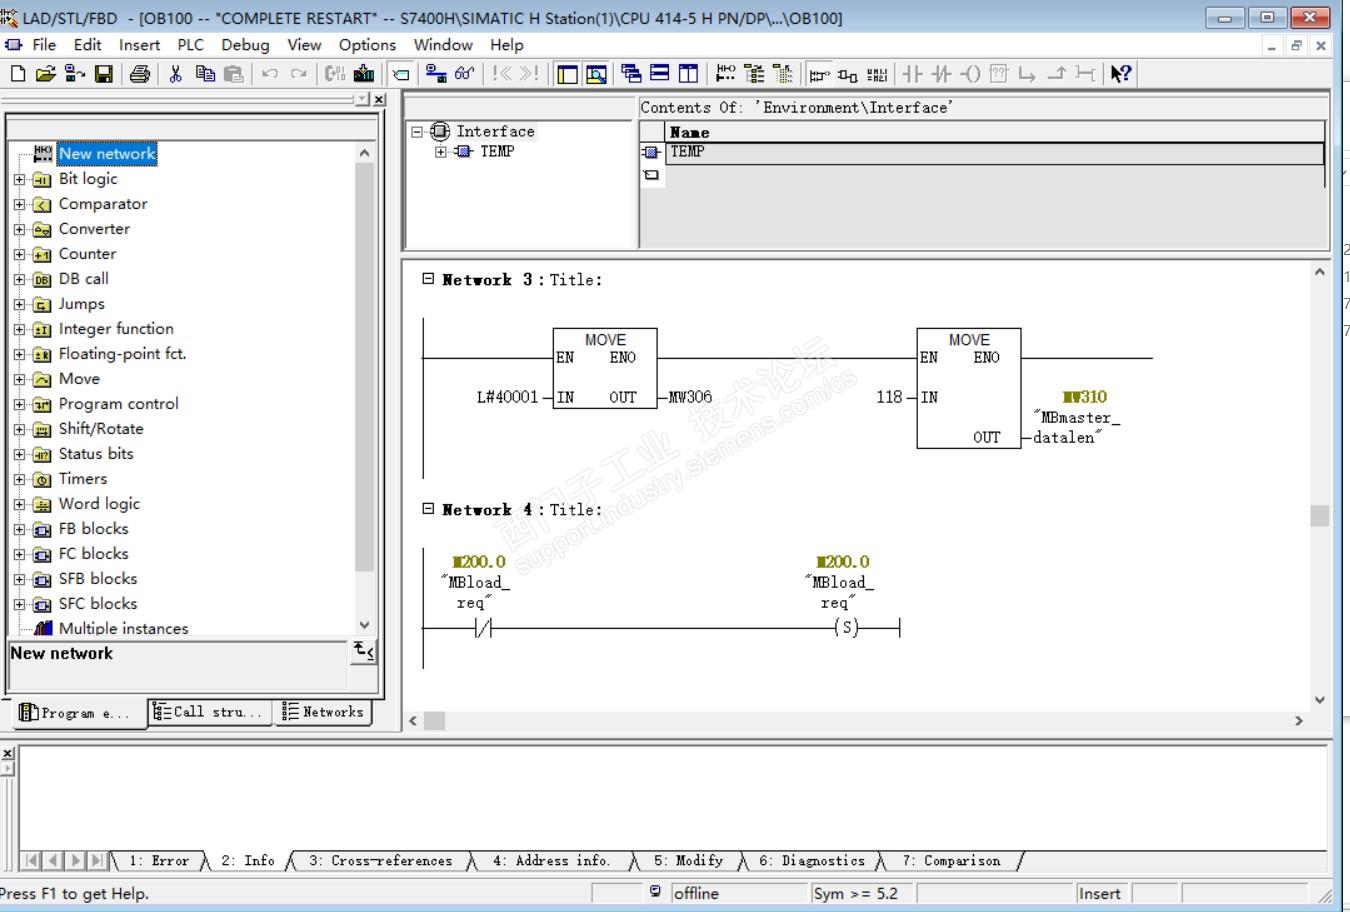Open the Debug menu
The image size is (1350, 912).
[x=245, y=45]
